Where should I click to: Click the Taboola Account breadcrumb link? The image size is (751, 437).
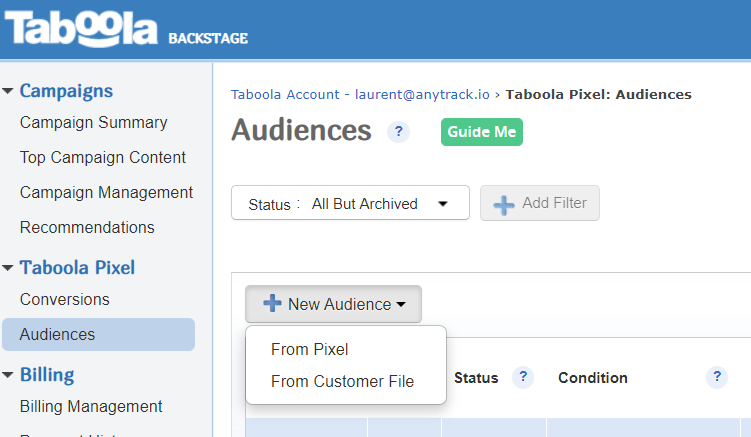360,94
